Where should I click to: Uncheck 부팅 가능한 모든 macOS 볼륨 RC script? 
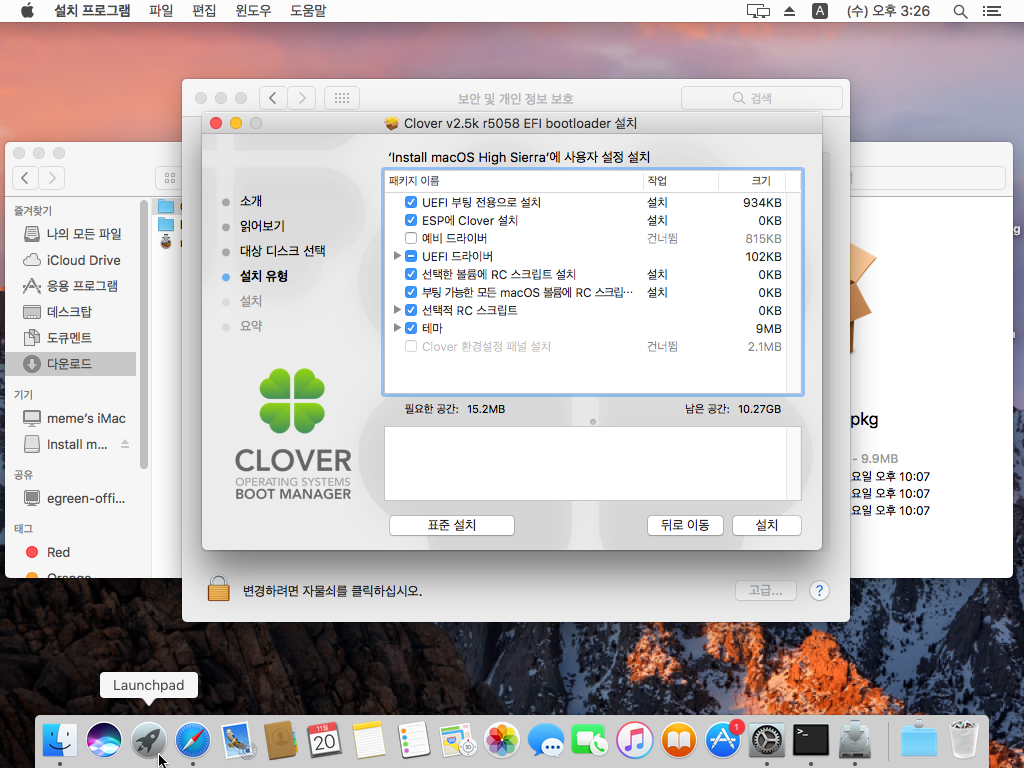click(x=411, y=293)
